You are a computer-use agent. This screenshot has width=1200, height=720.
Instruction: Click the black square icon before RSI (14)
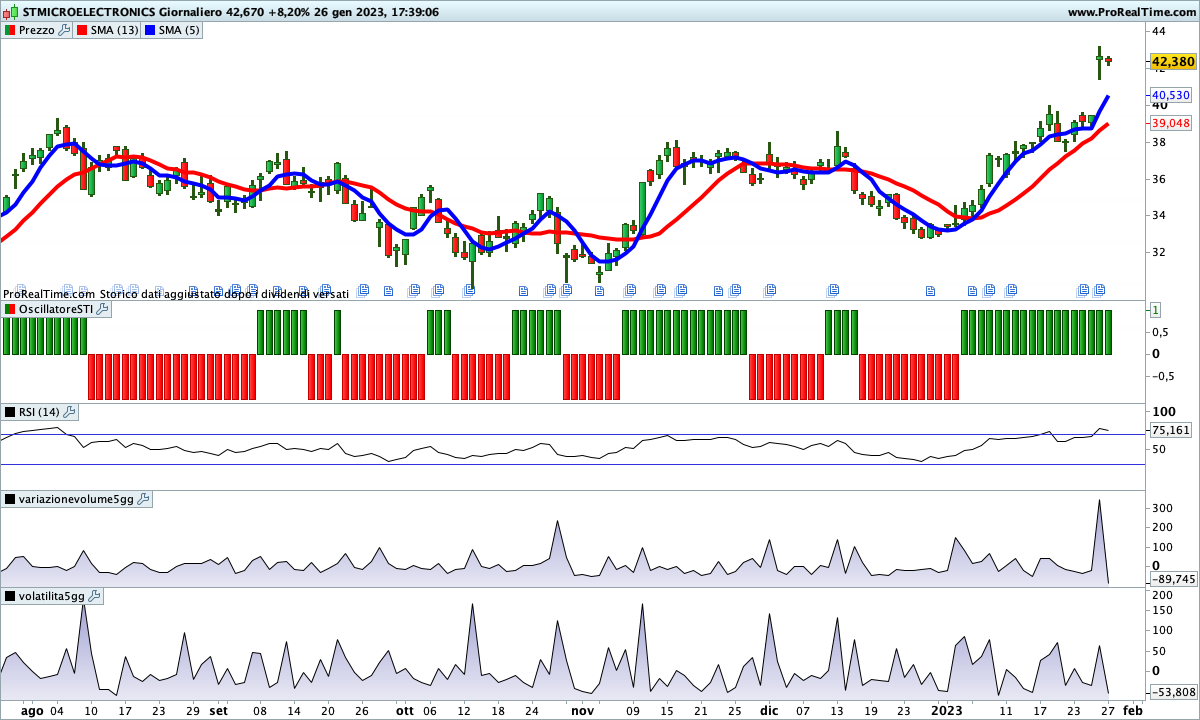[9, 412]
